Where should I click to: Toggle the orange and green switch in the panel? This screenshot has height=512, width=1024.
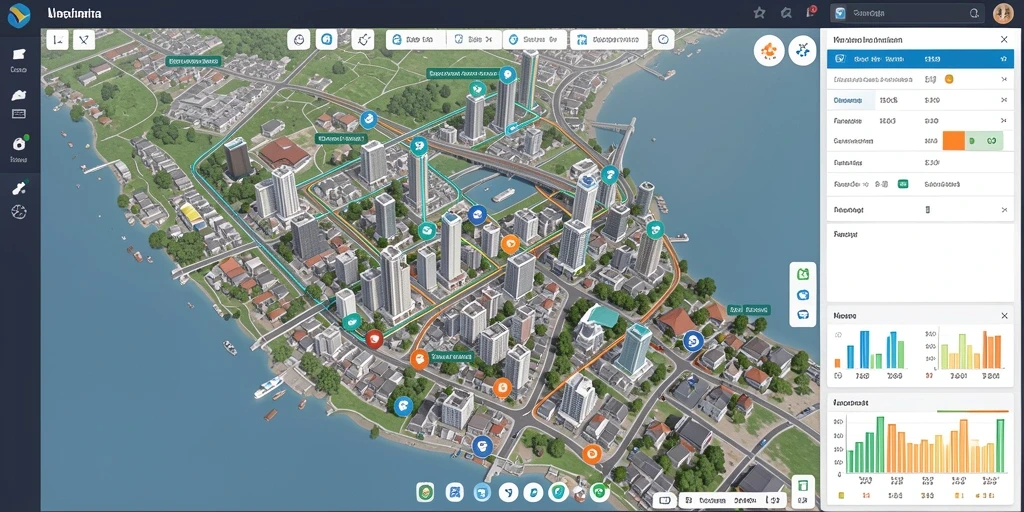point(973,140)
